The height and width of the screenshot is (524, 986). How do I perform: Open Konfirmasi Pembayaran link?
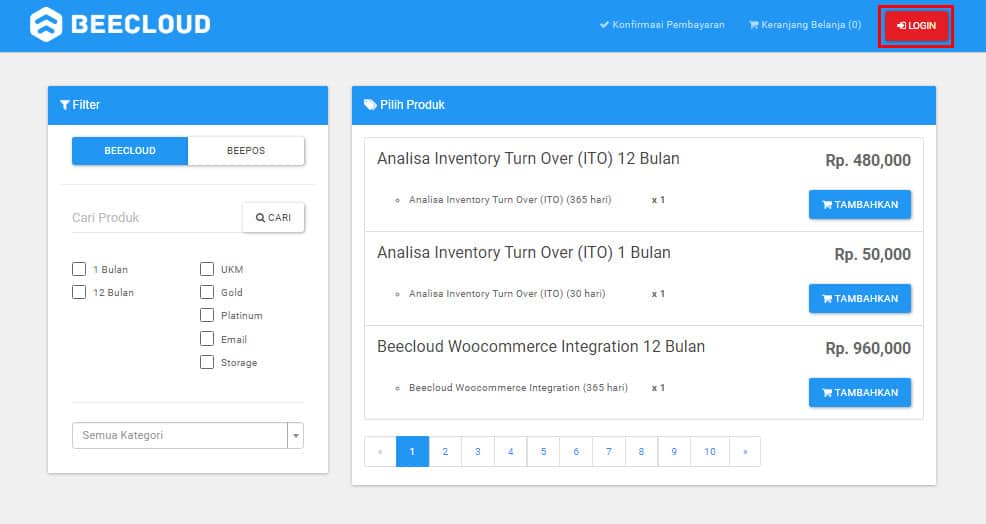[662, 25]
